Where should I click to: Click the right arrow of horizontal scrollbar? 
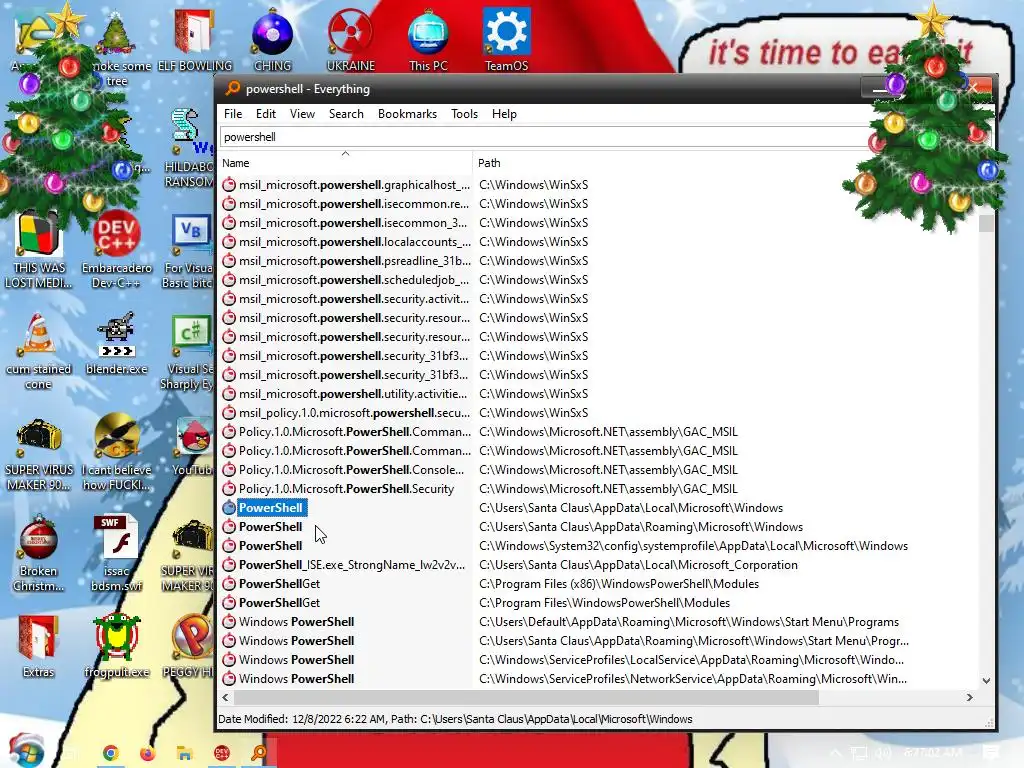(x=970, y=697)
